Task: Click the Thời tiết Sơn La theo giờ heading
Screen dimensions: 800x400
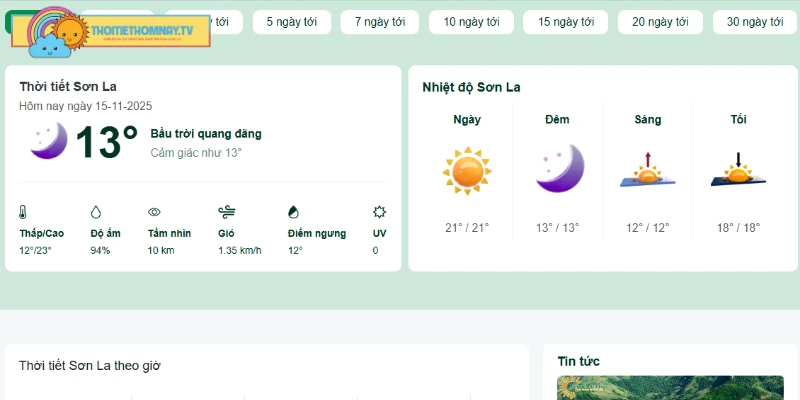Action: (x=90, y=366)
